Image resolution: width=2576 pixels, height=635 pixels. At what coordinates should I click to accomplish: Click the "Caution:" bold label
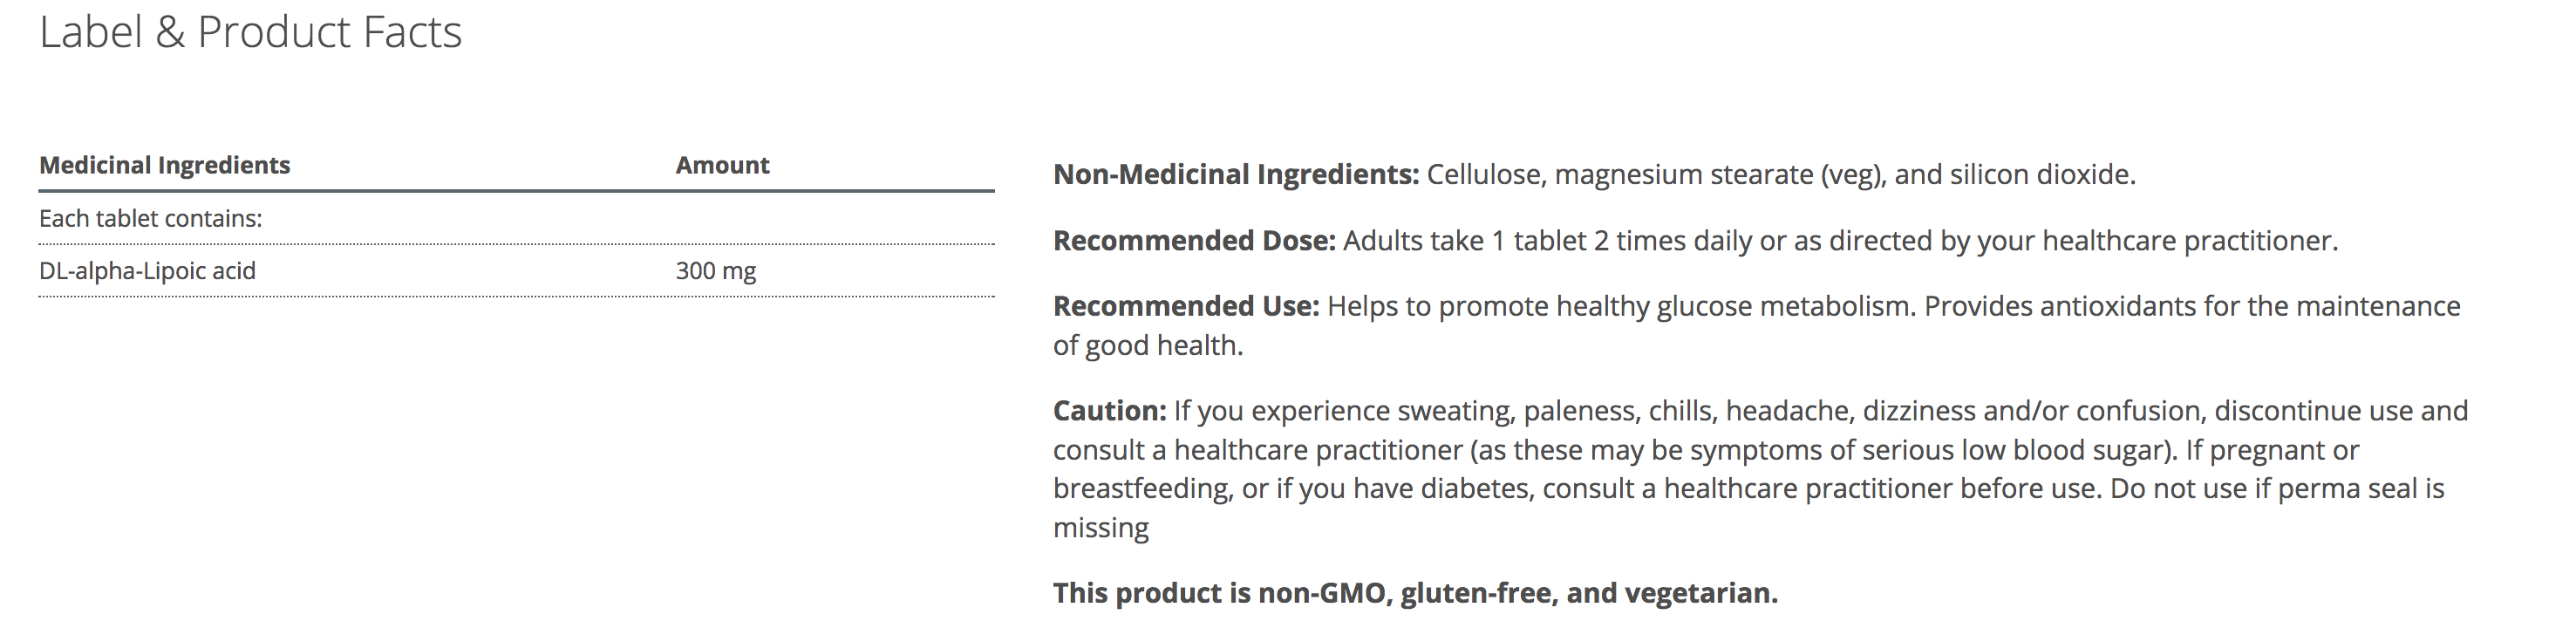[1109, 411]
